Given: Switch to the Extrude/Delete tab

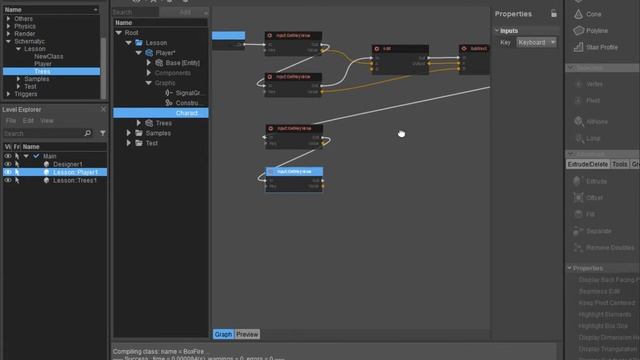Looking at the screenshot, I should click(588, 164).
